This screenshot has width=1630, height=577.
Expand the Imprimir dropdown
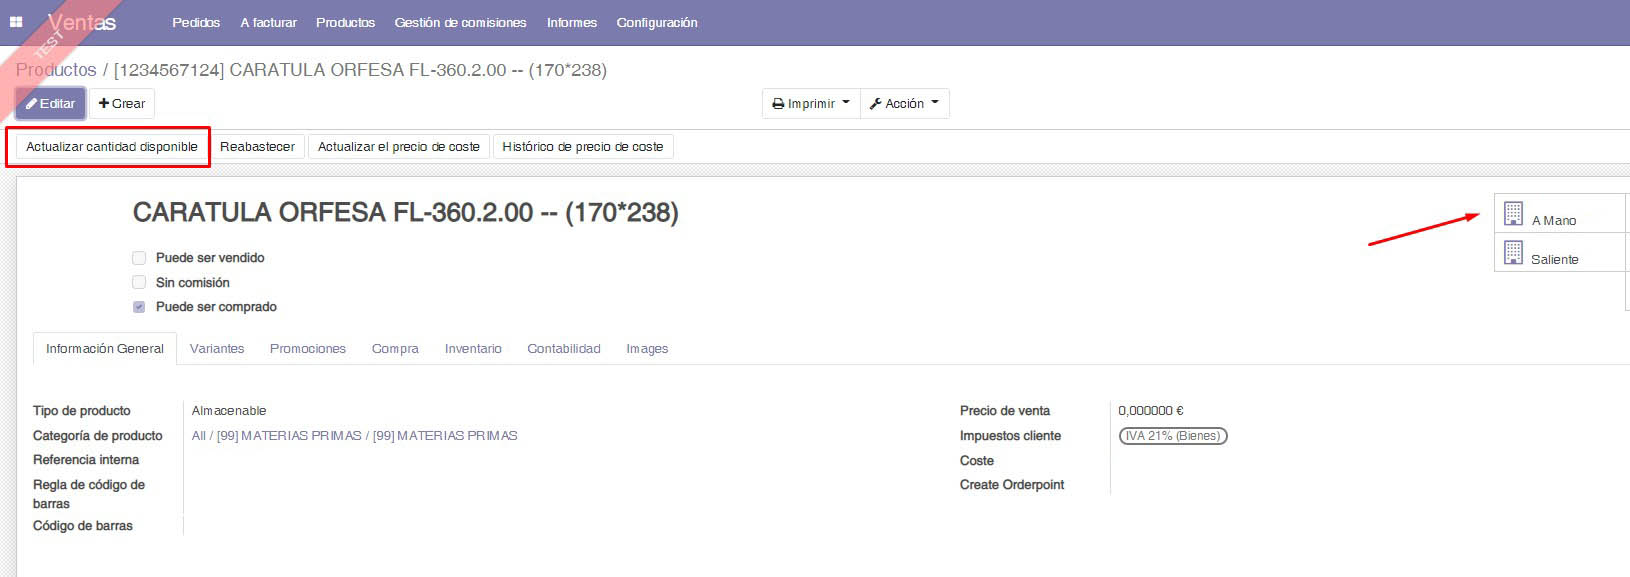811,104
